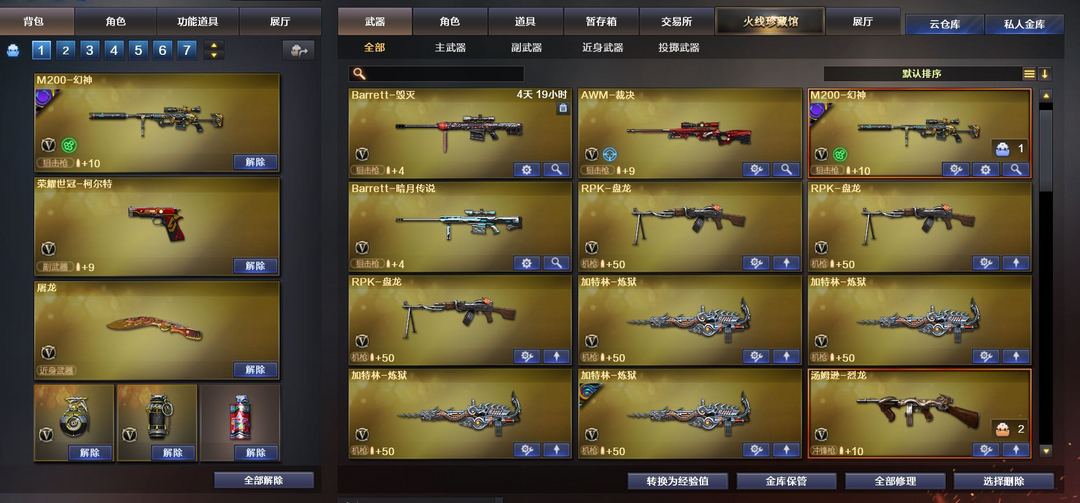This screenshot has width=1080, height=503.
Task: Click the list view icon beside 默认排序
Action: pyautogui.click(x=1029, y=74)
